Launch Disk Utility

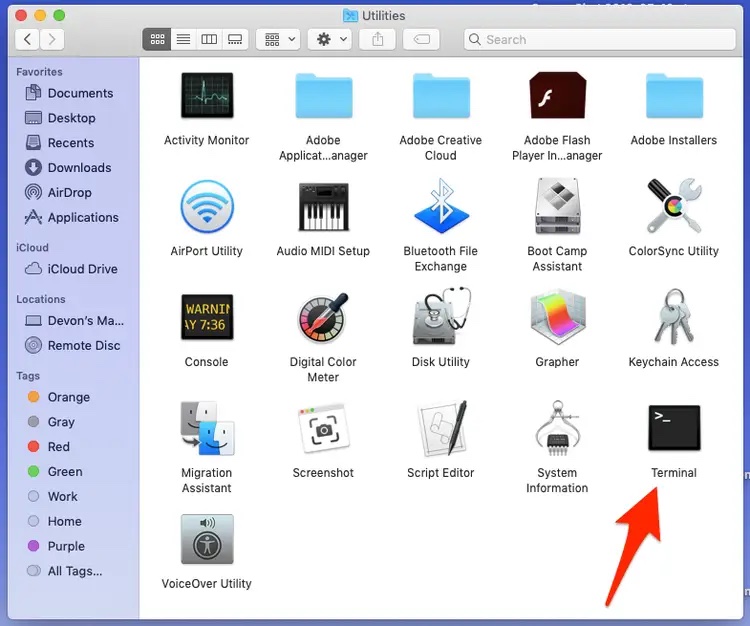[441, 319]
